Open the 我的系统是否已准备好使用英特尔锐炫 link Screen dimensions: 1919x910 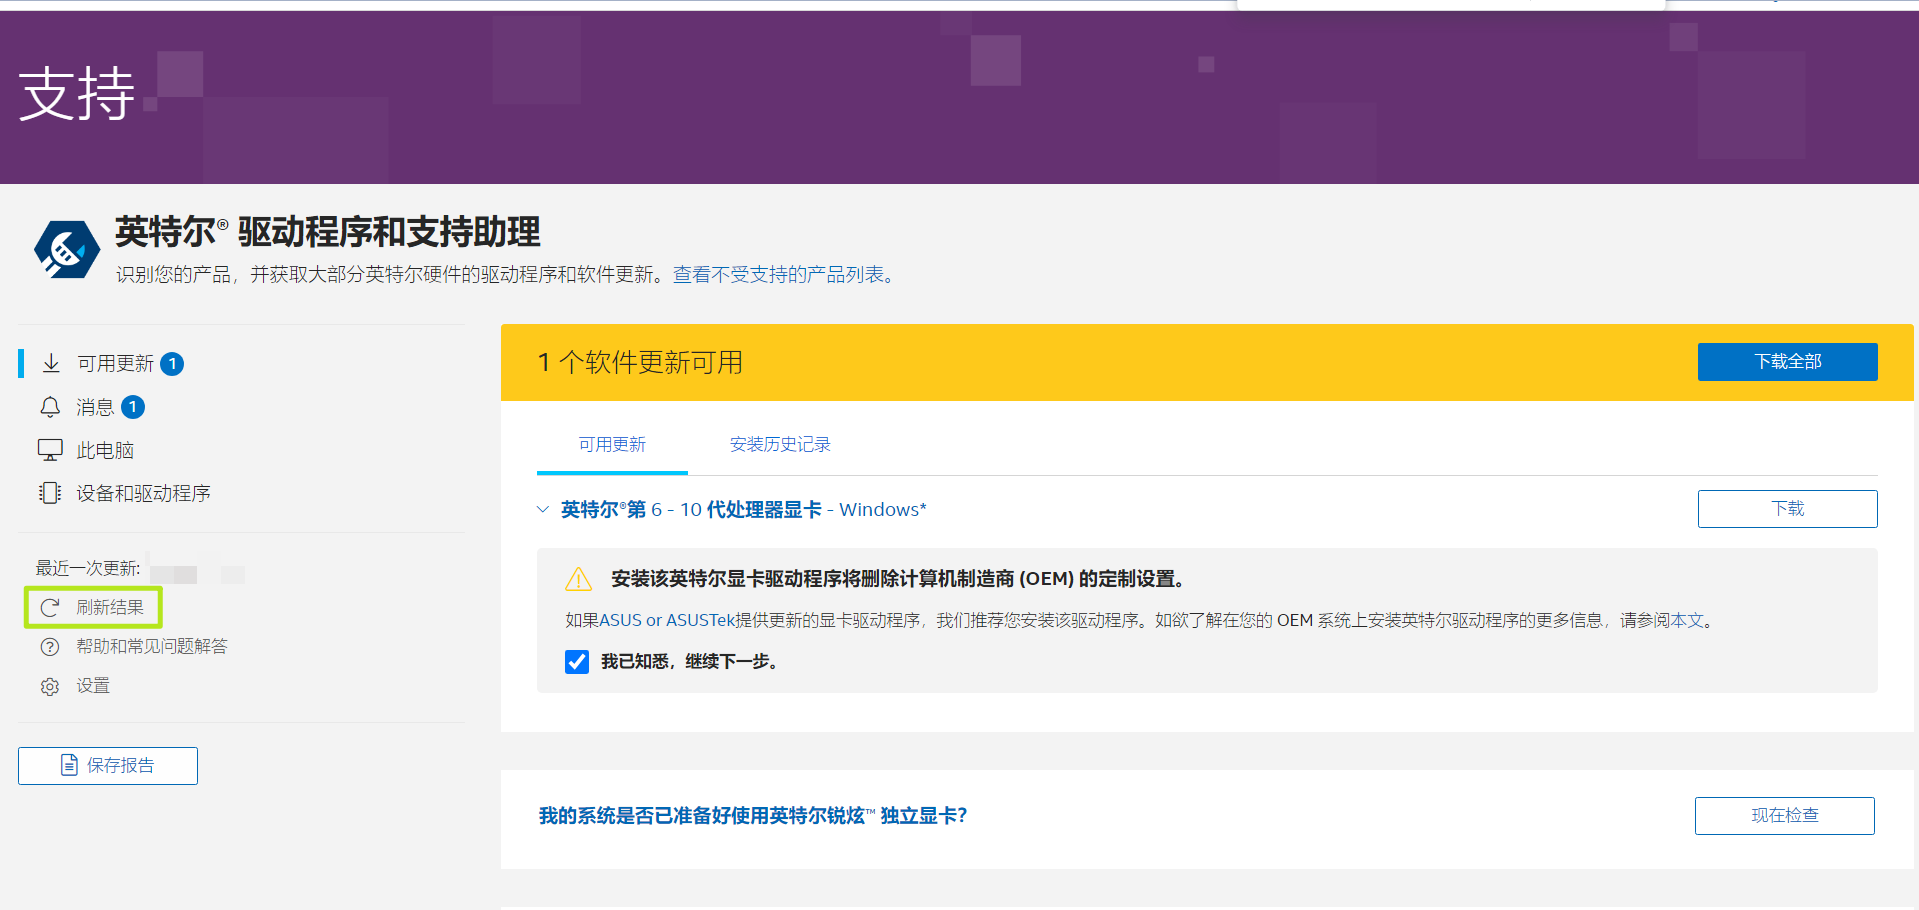point(752,816)
